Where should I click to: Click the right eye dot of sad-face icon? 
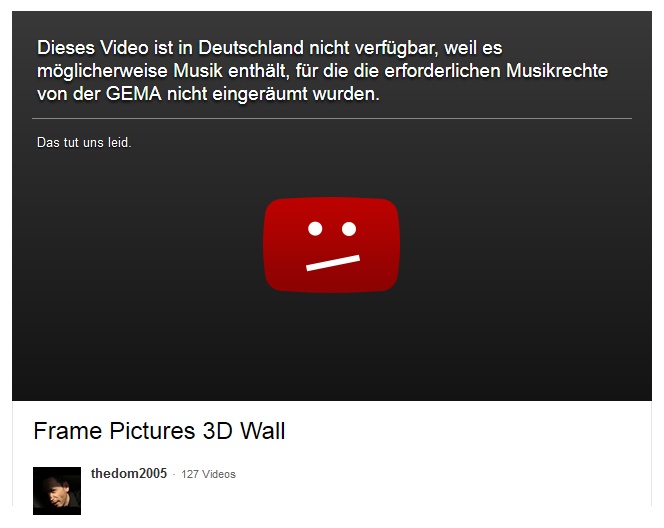pos(349,229)
